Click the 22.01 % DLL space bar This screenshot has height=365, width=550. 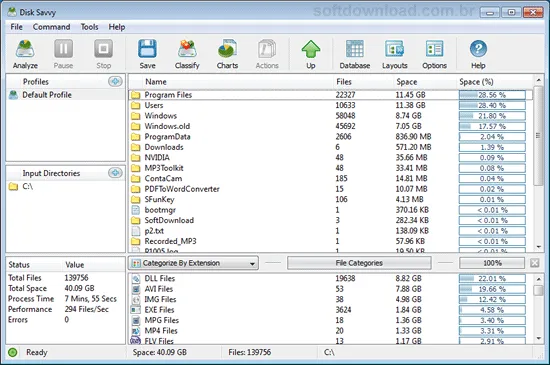point(492,279)
